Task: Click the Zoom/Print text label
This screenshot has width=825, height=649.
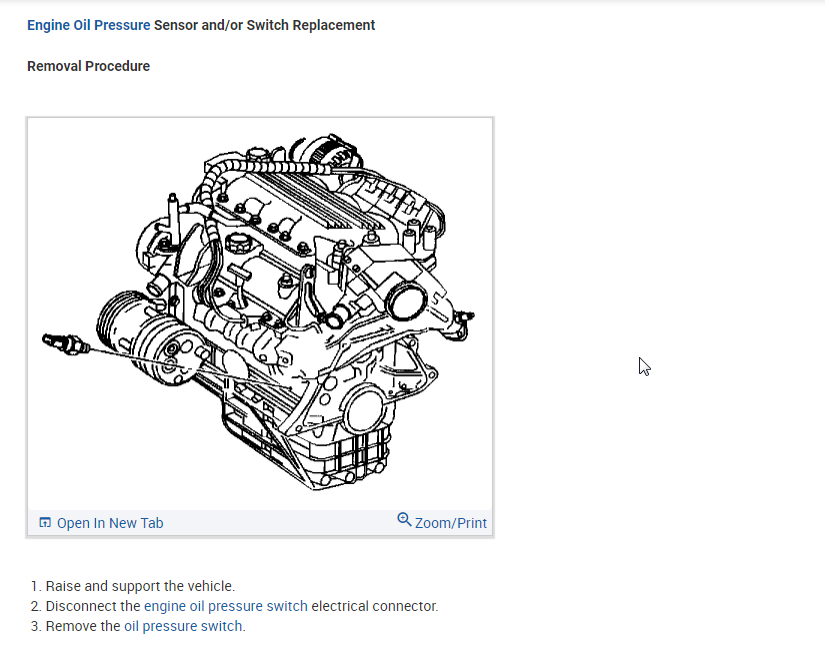Action: [451, 523]
